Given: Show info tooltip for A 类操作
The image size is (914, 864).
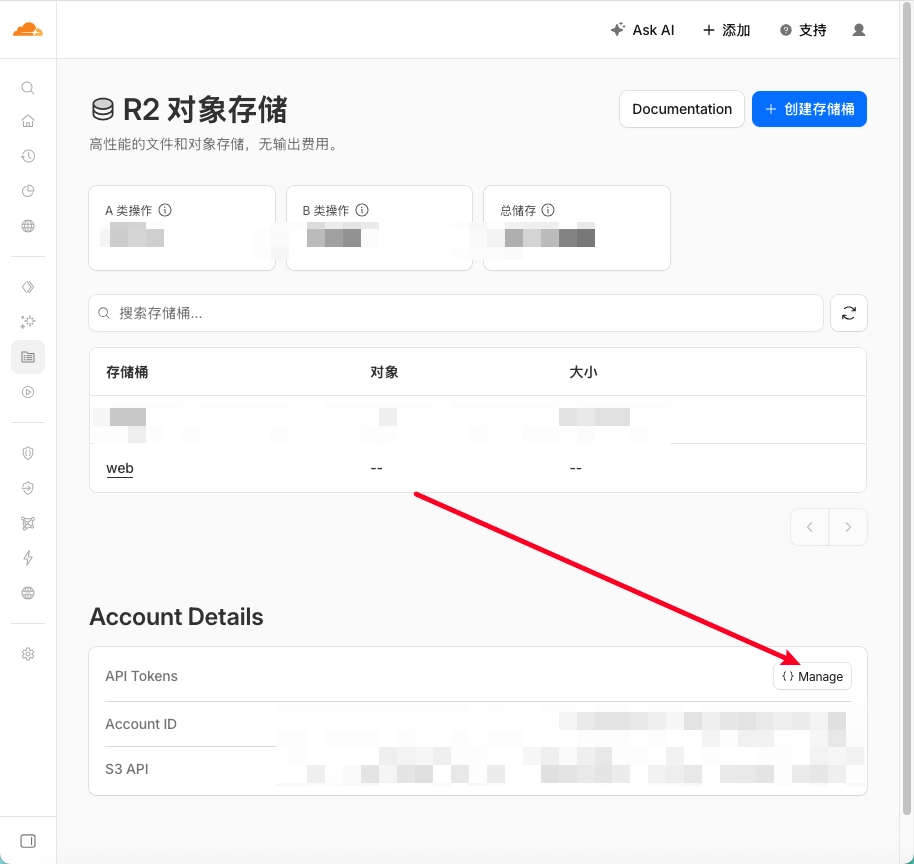Looking at the screenshot, I should coord(166,211).
